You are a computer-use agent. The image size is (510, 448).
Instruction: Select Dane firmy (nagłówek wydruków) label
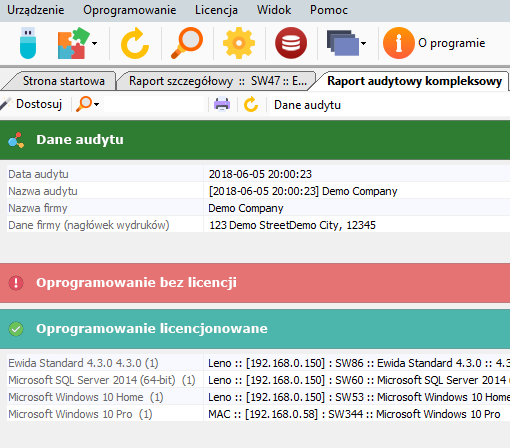pos(89,225)
